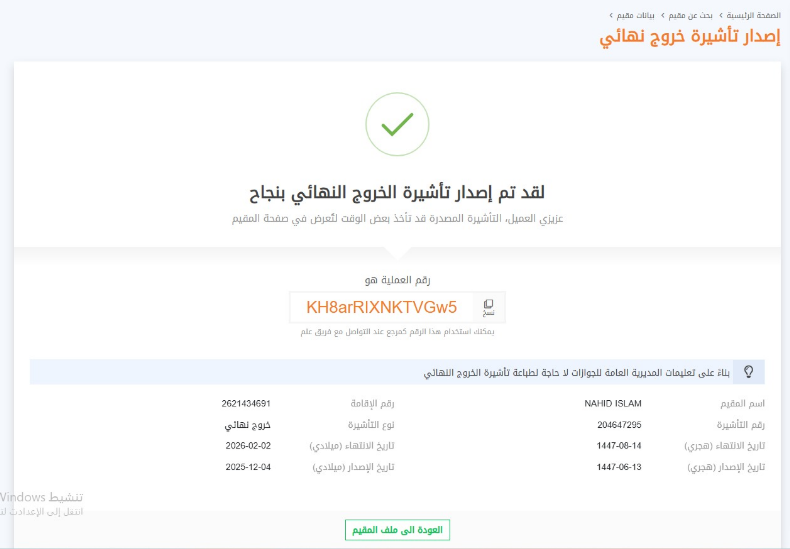
Task: Click the green success checkmark icon
Action: coord(397,124)
